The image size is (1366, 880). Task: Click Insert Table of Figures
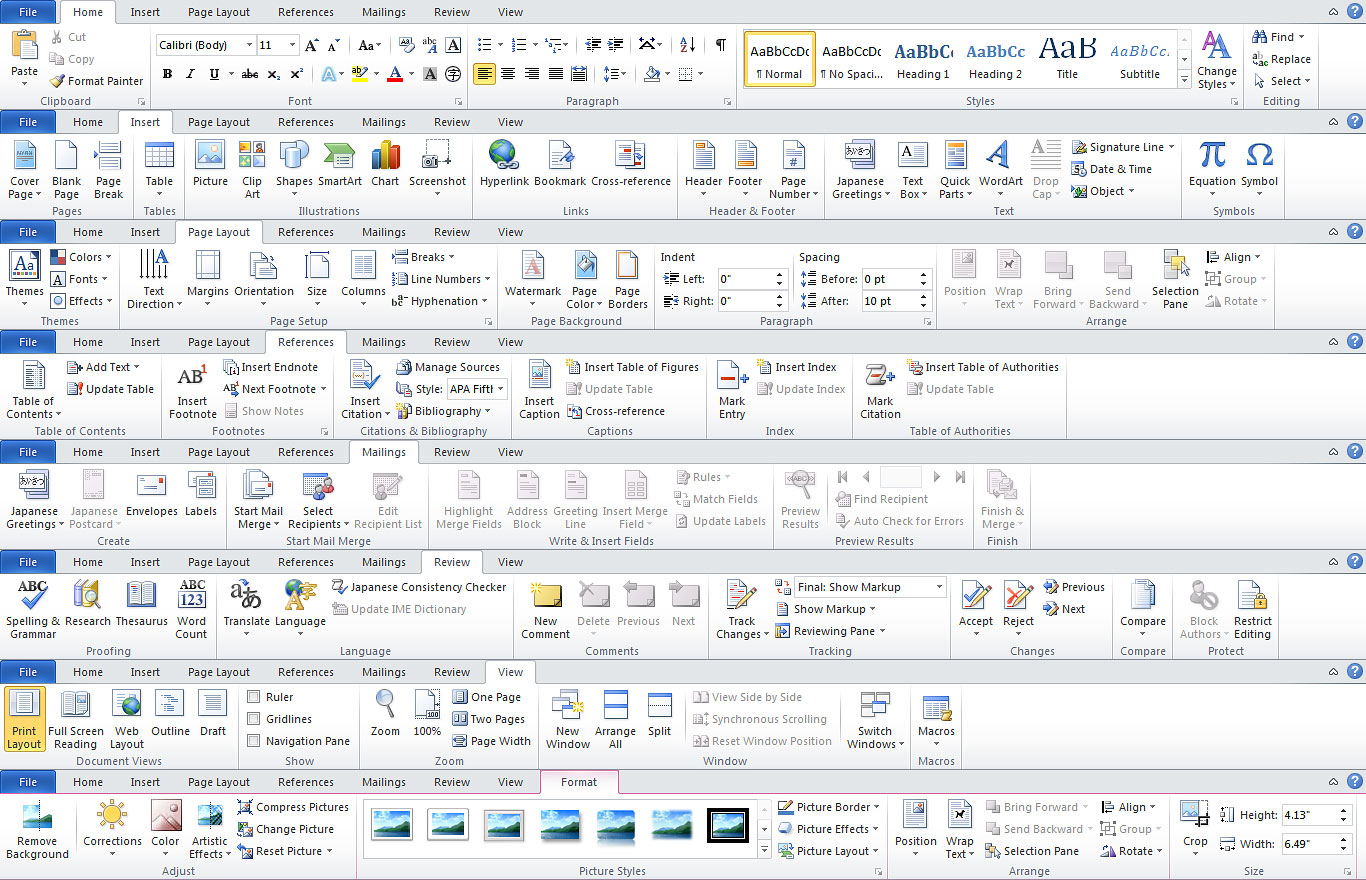[x=633, y=367]
